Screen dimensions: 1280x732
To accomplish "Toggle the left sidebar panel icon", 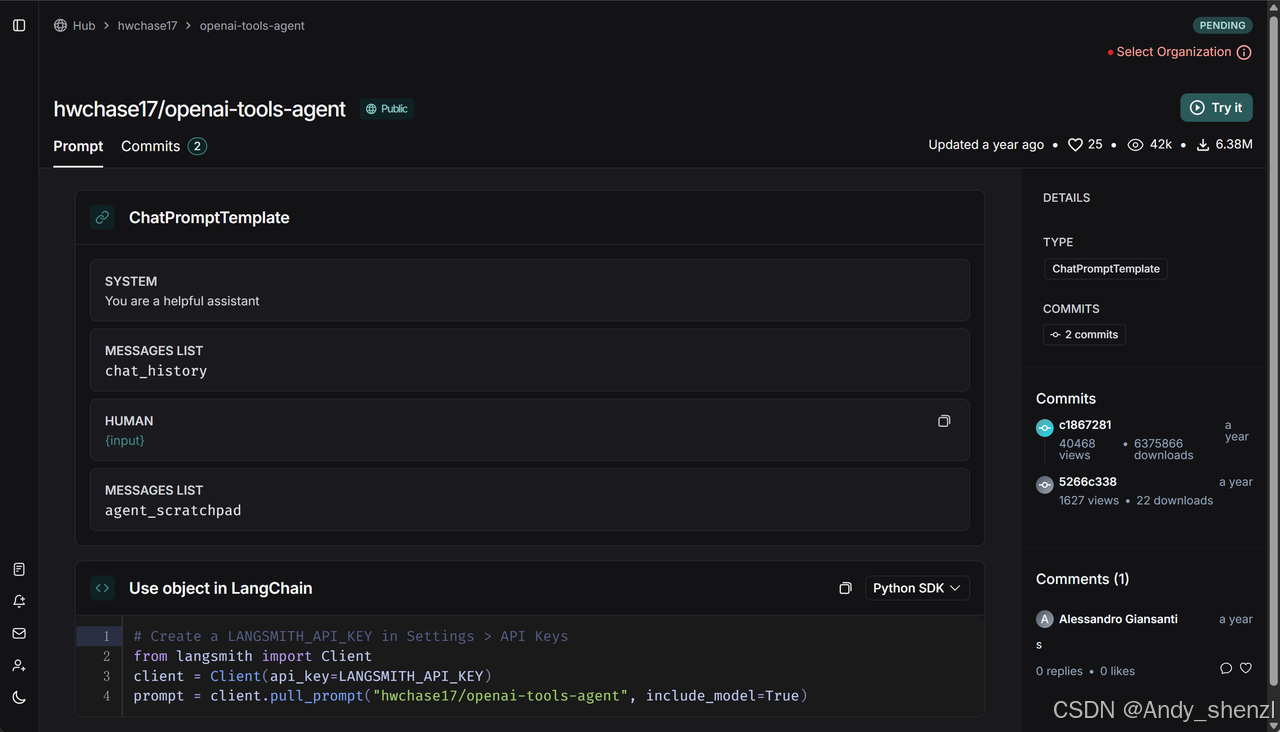I will point(19,25).
